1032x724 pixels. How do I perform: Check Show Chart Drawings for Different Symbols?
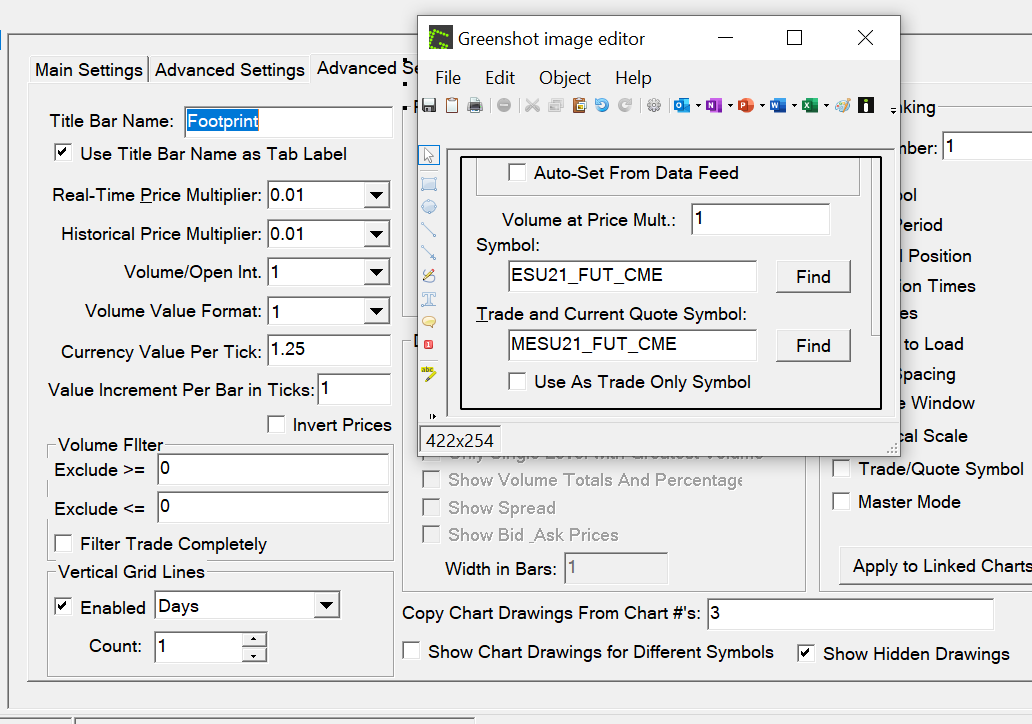coord(411,652)
